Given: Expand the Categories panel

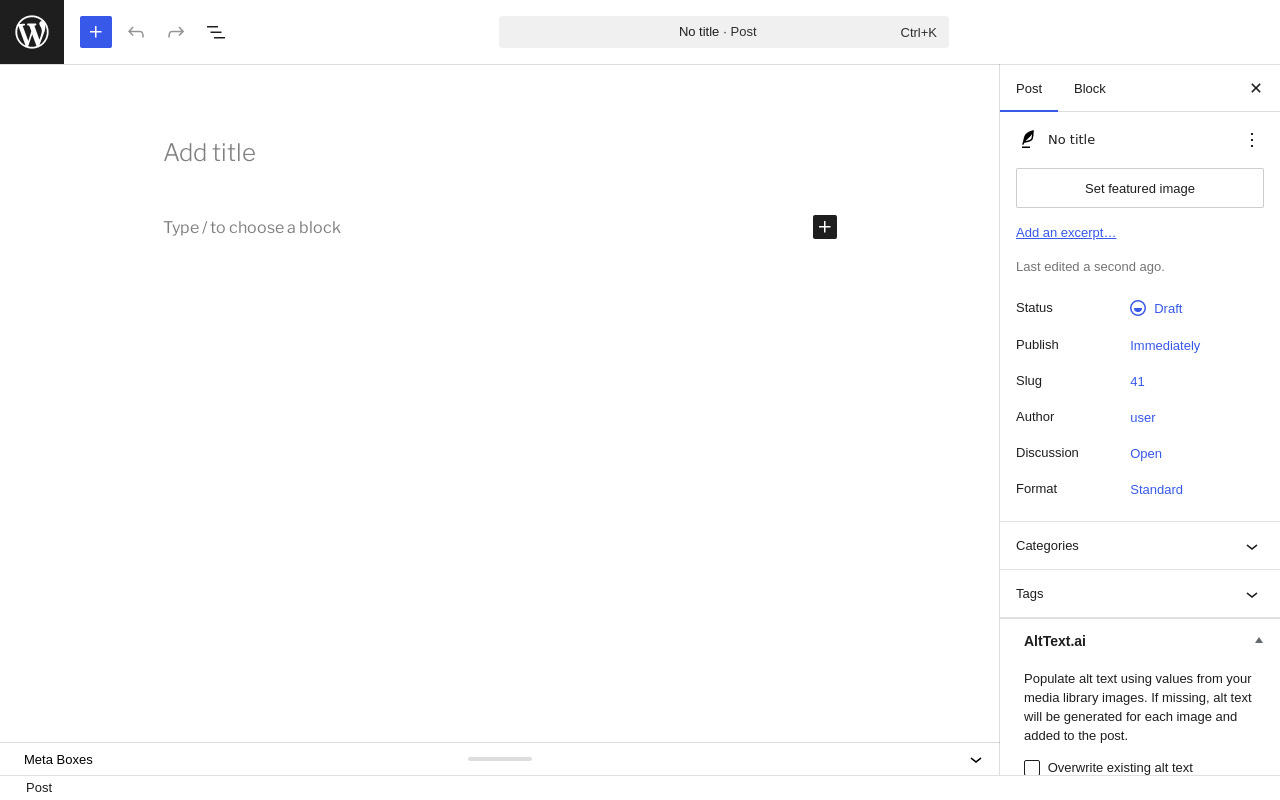Looking at the screenshot, I should [1140, 546].
